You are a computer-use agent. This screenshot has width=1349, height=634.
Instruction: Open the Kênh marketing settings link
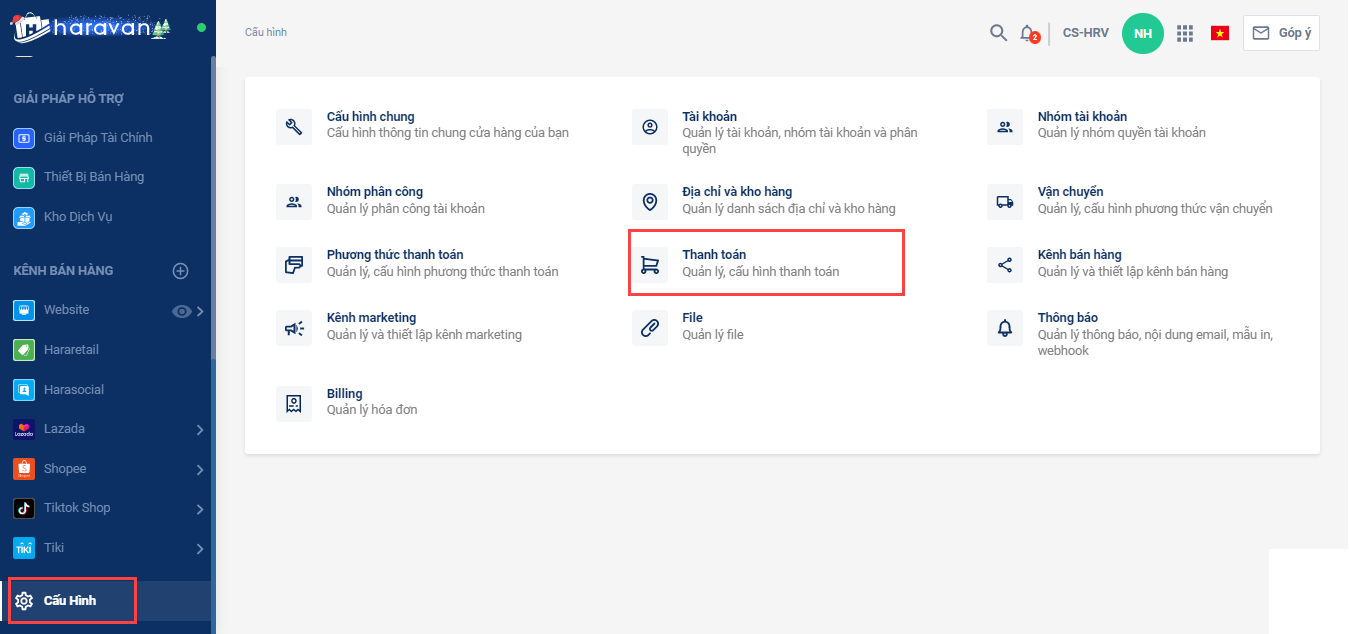pos(371,318)
